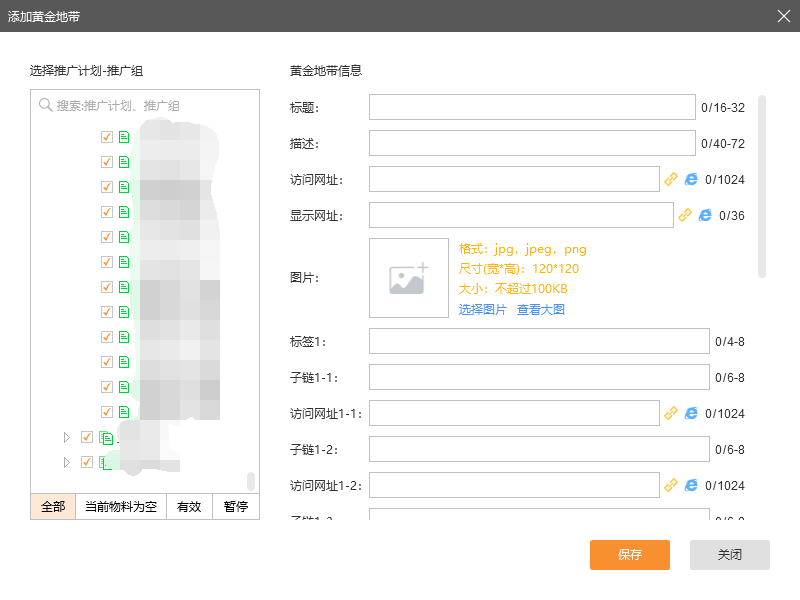Click the 选择图片 link
This screenshot has height=600, width=800.
[483, 310]
